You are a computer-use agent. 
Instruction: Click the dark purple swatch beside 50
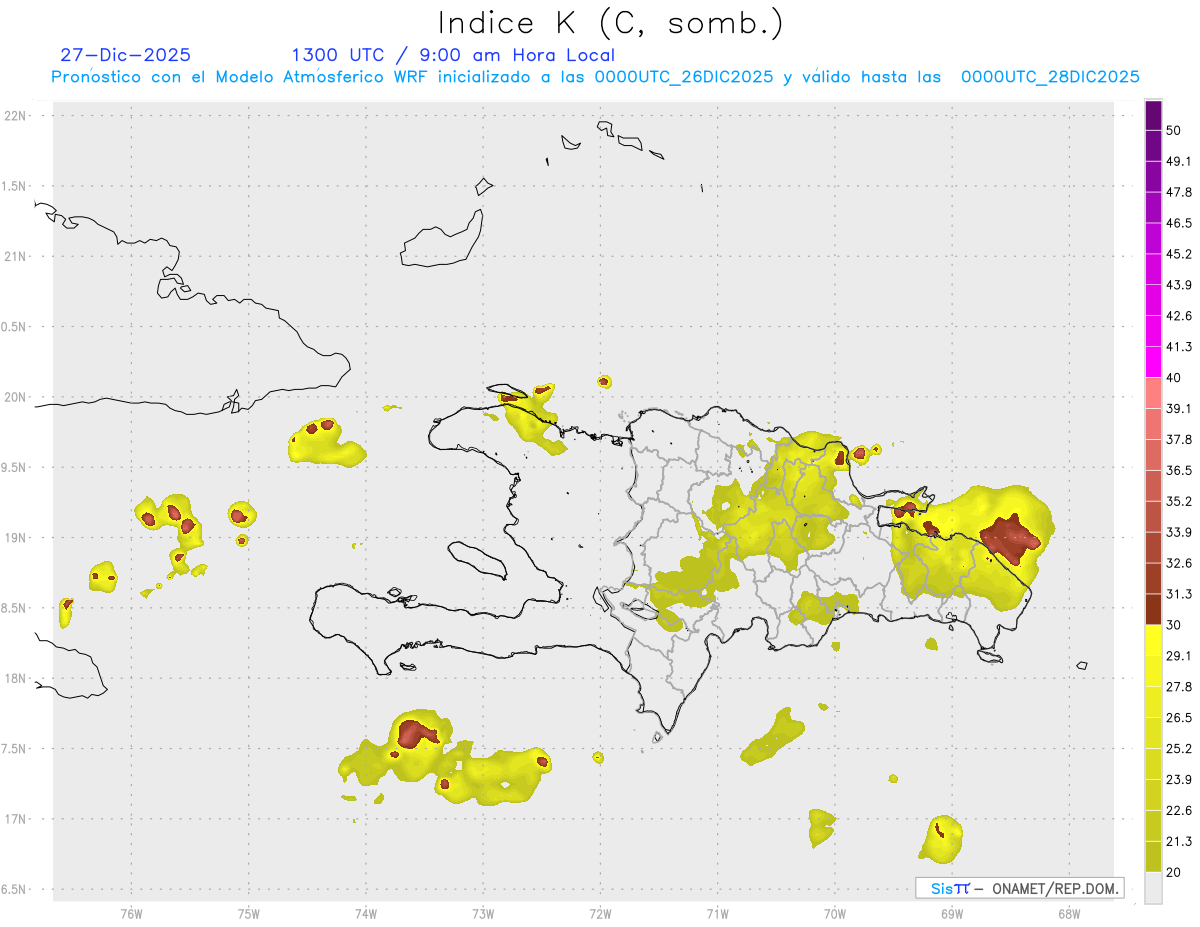(1153, 115)
